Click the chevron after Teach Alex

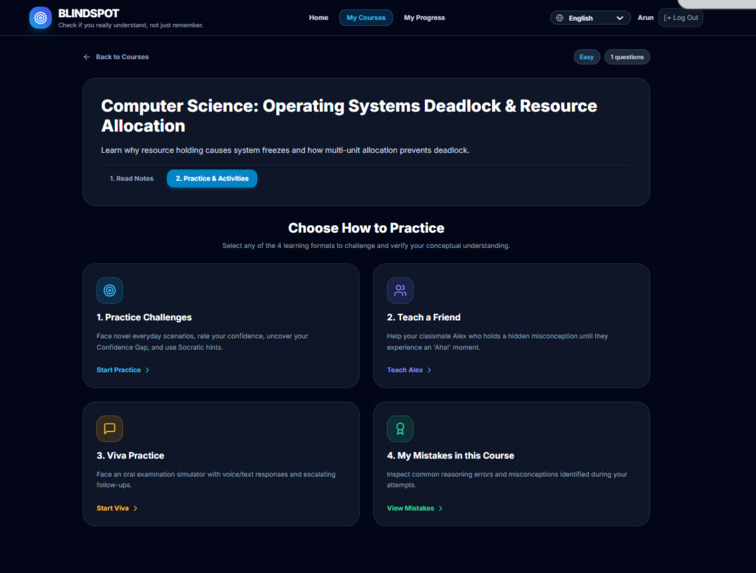[429, 370]
